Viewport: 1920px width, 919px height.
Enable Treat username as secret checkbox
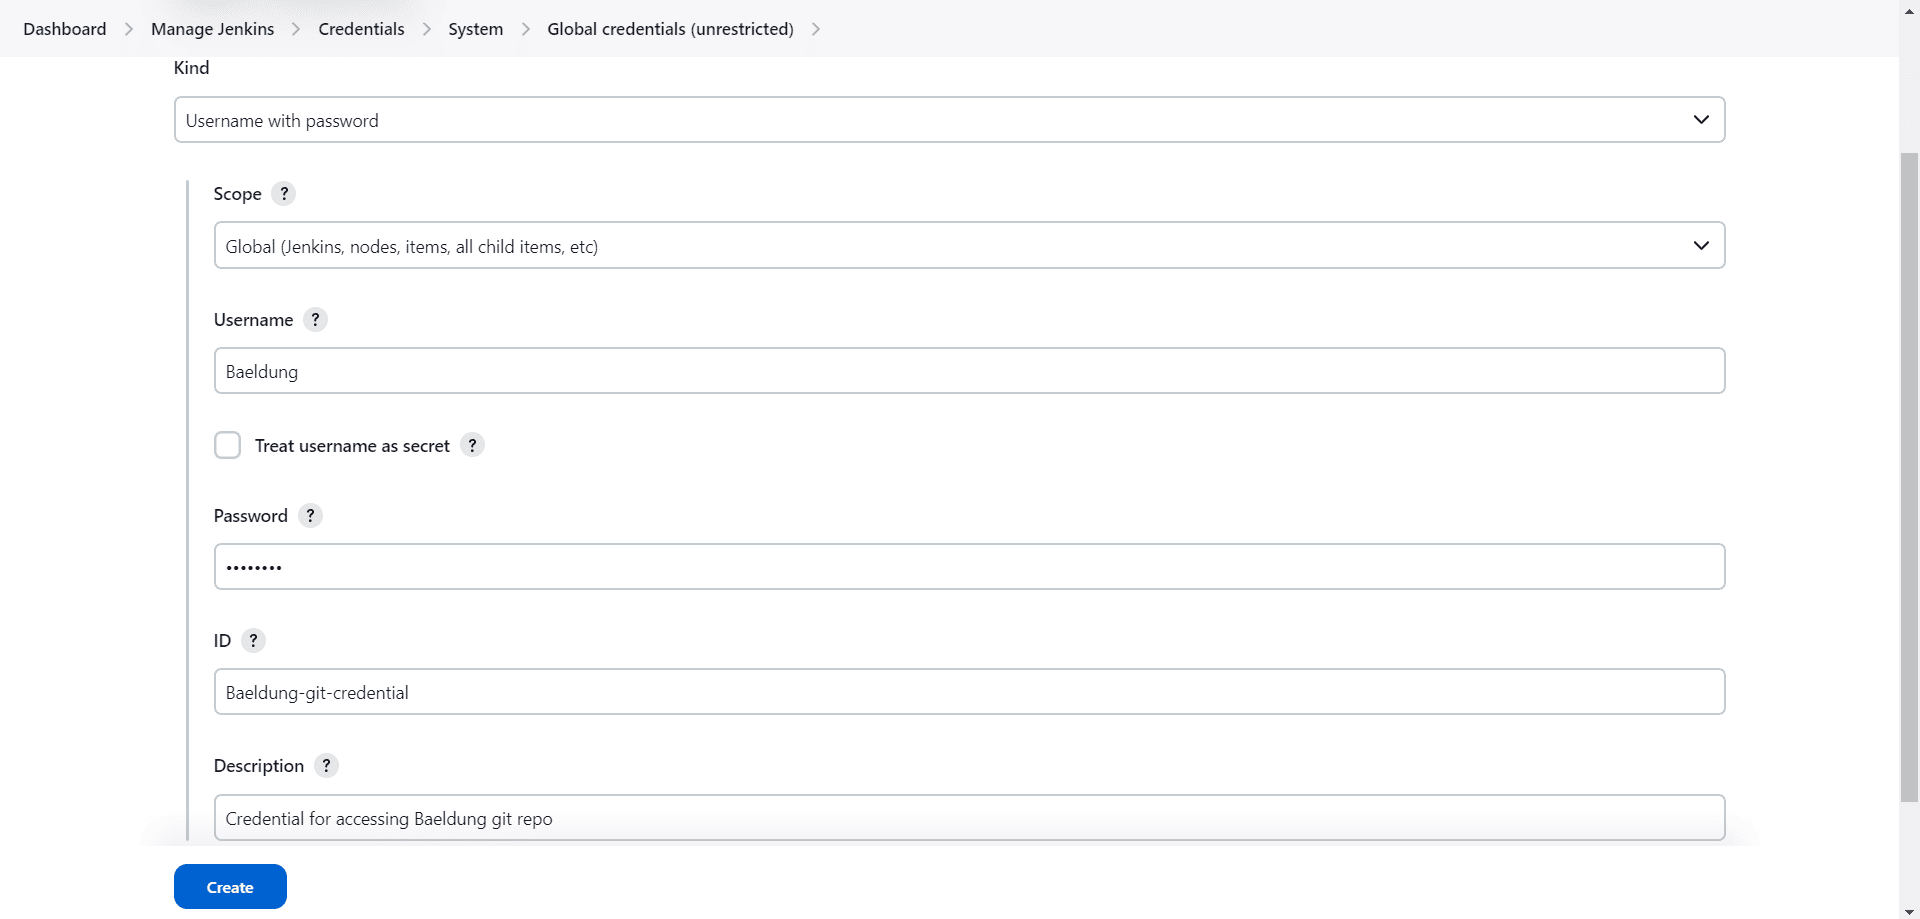228,445
